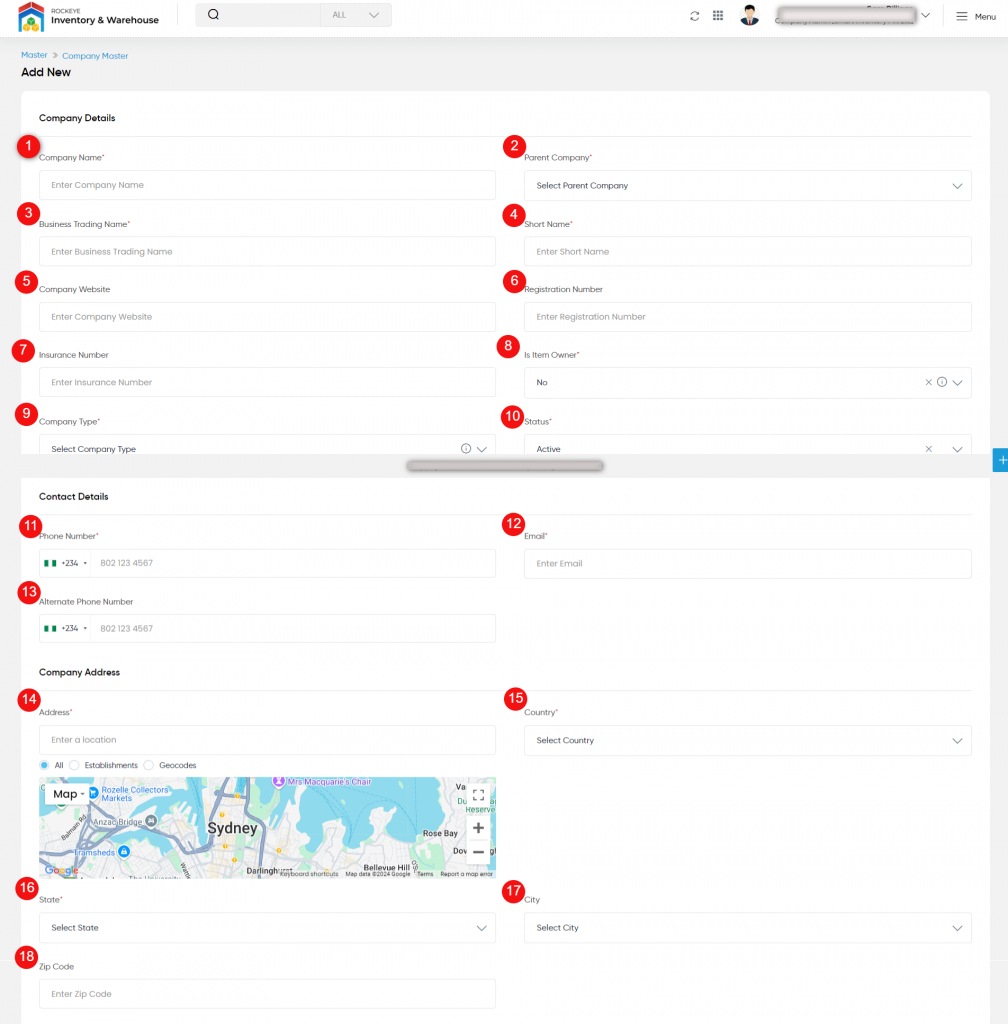
Task: Open the hamburger Menu
Action: click(976, 16)
